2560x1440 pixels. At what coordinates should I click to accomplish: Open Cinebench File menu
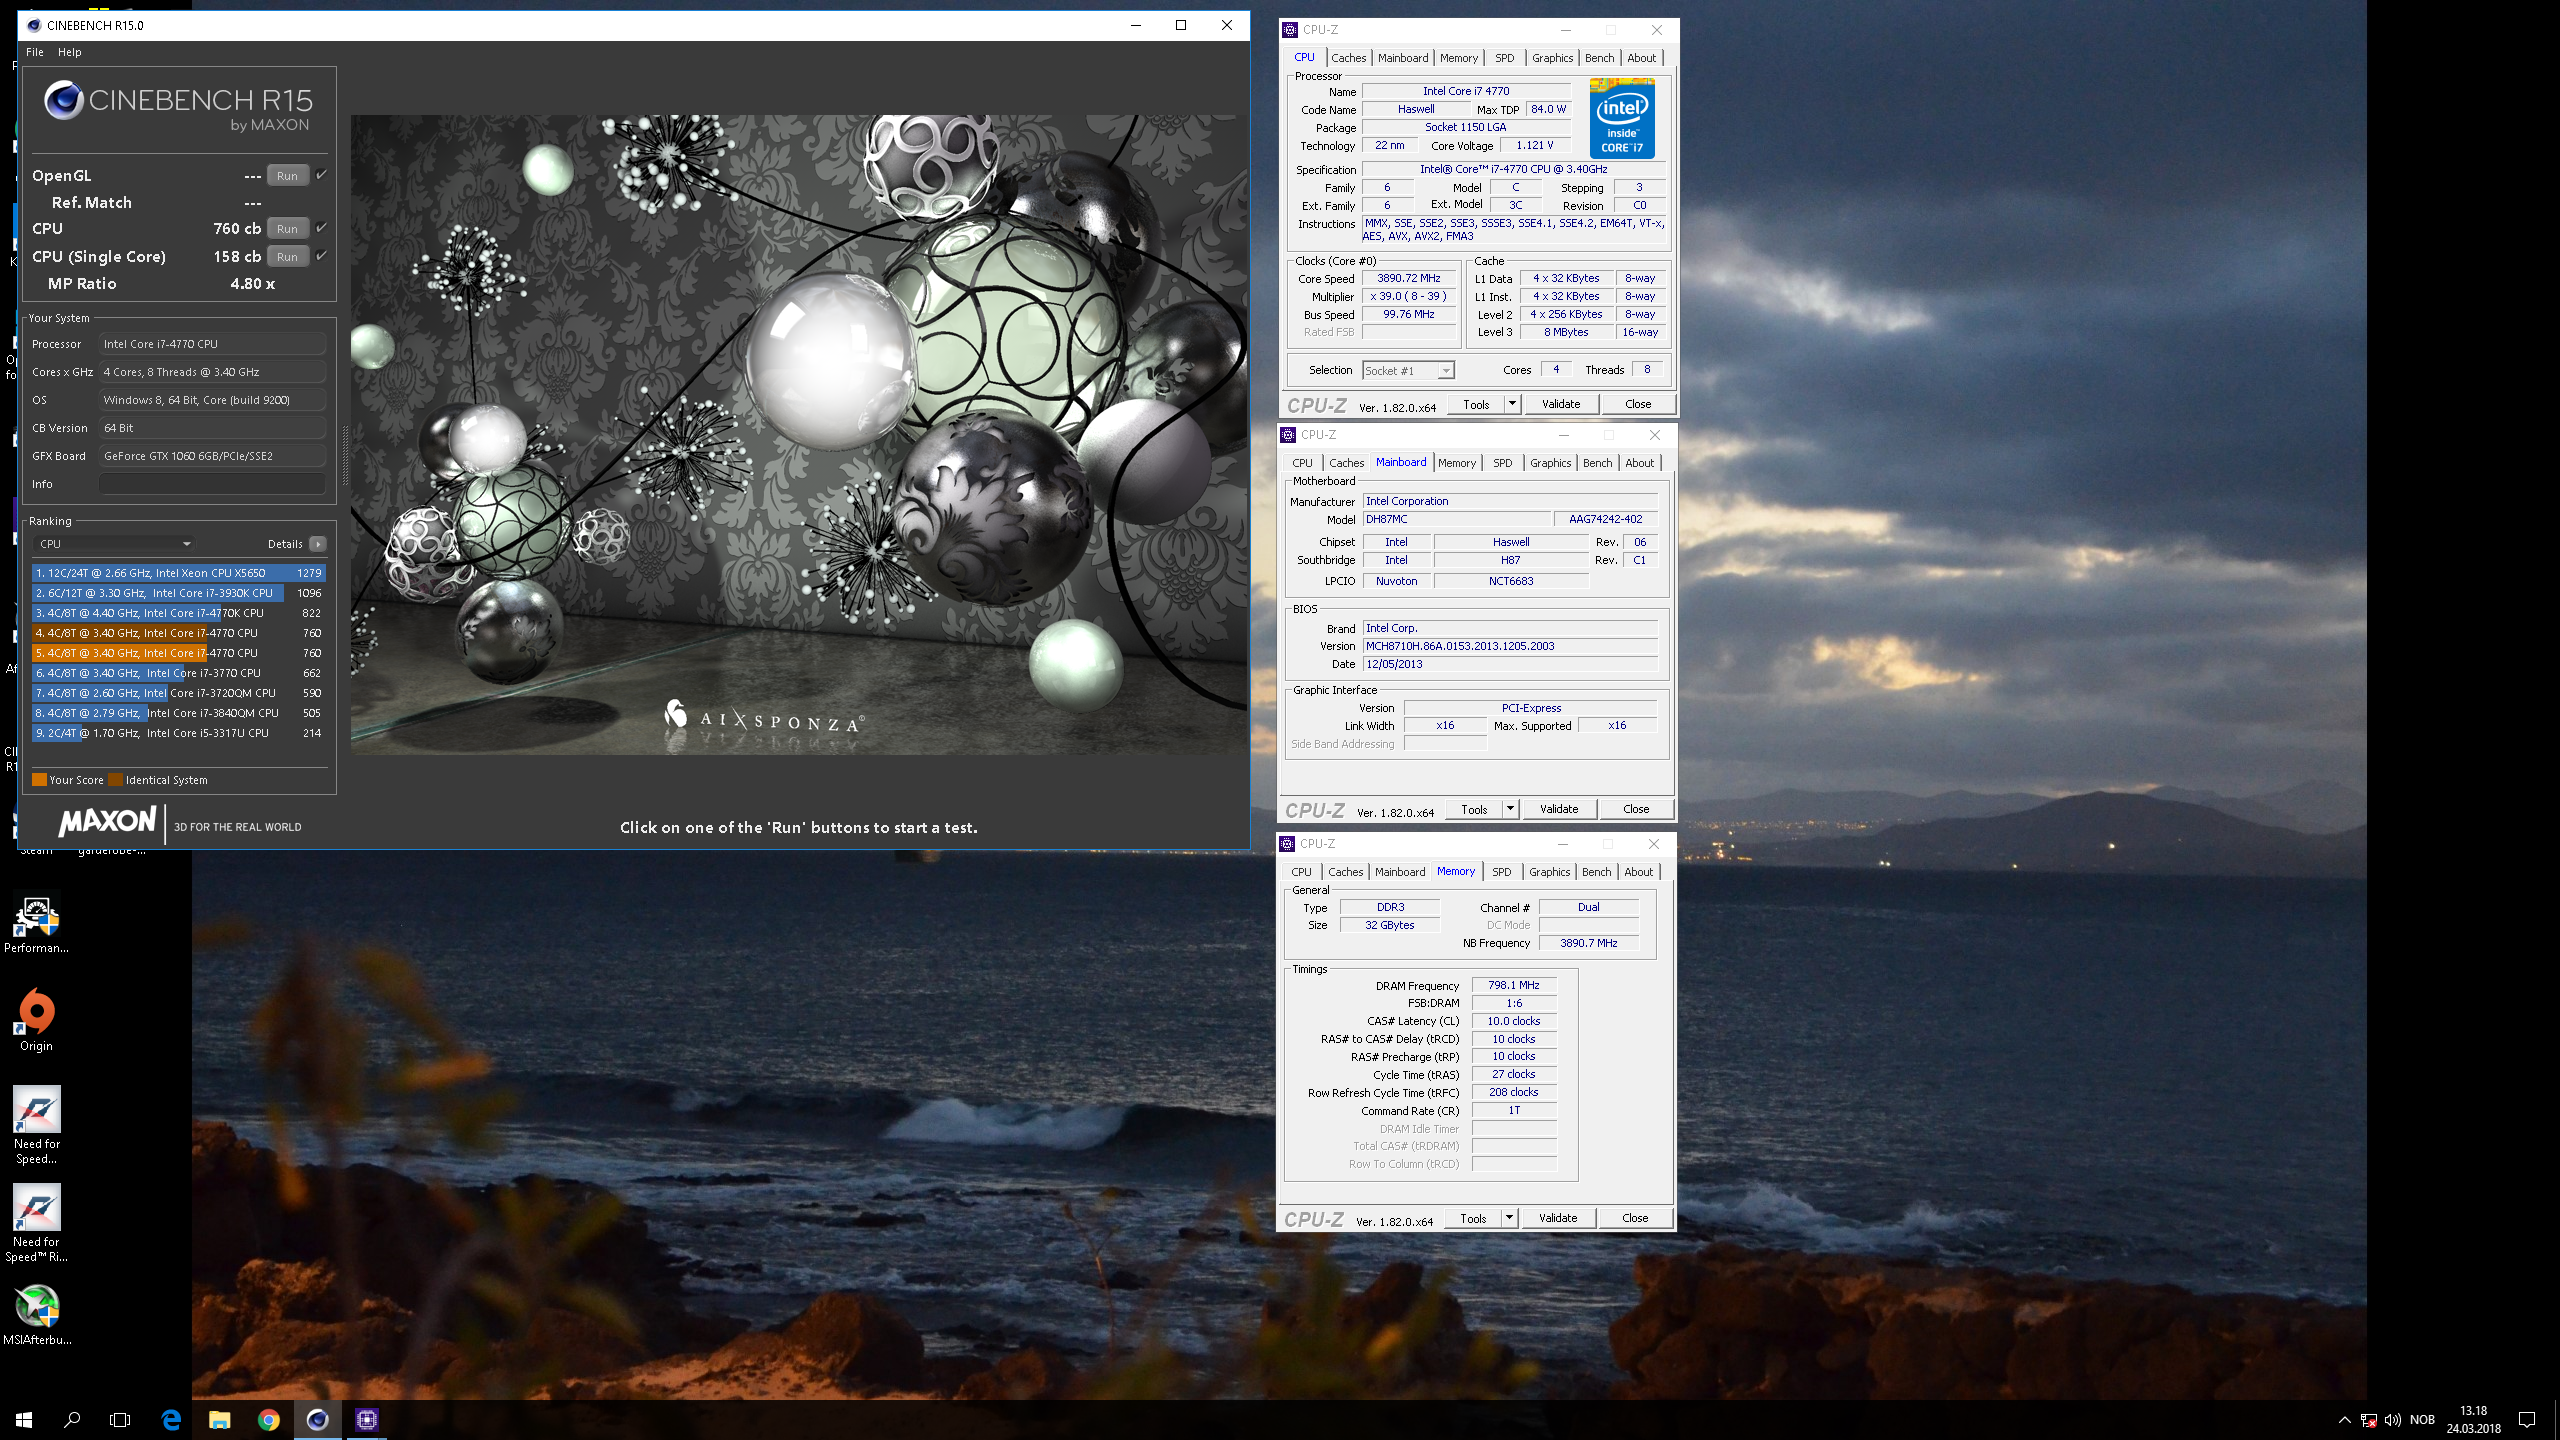(35, 52)
